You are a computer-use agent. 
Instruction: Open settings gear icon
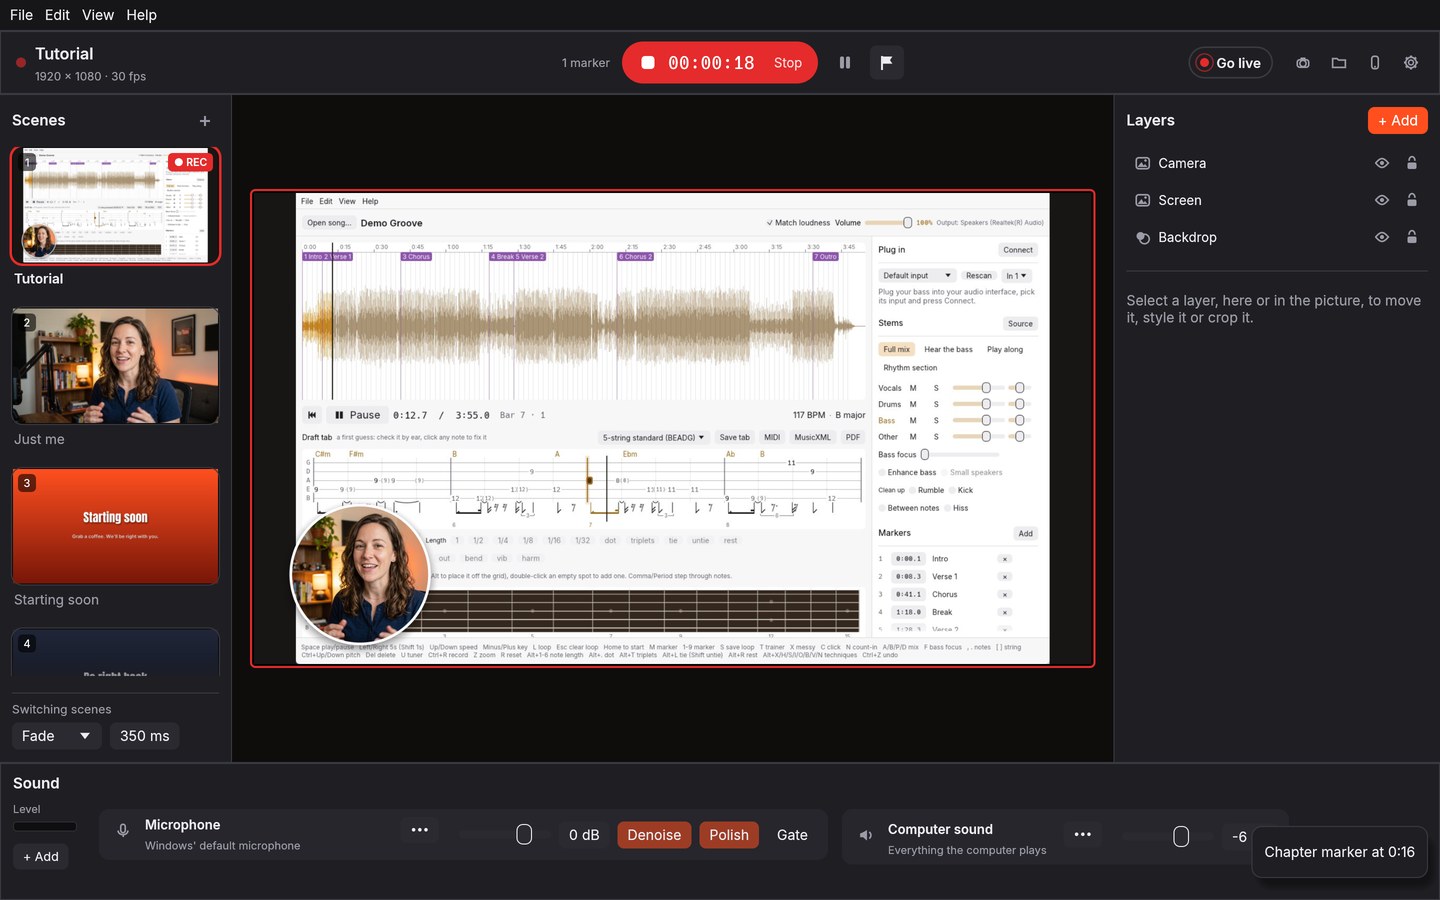1411,63
